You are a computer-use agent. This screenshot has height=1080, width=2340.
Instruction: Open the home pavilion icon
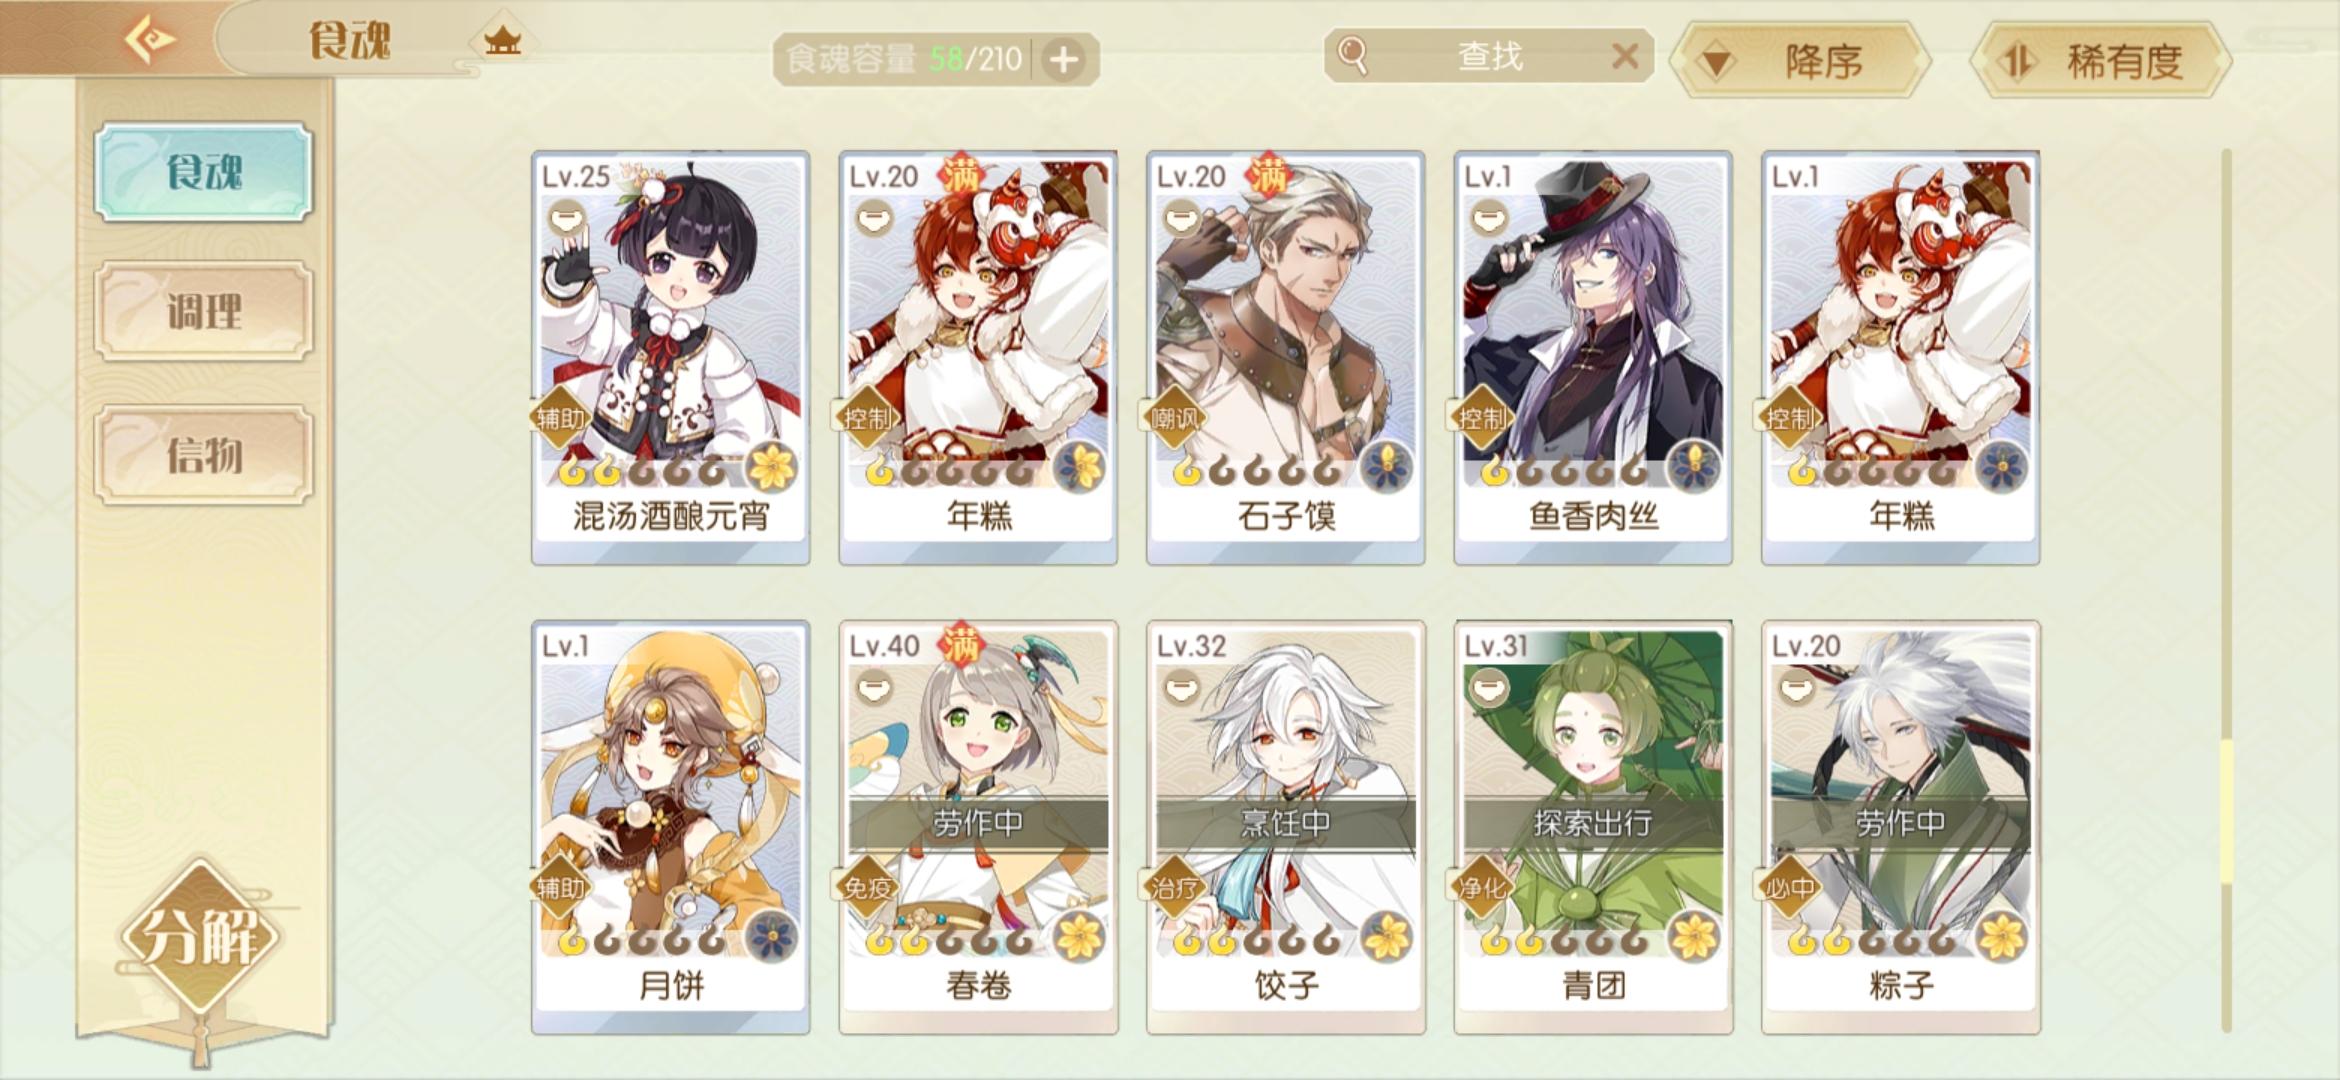coord(503,42)
